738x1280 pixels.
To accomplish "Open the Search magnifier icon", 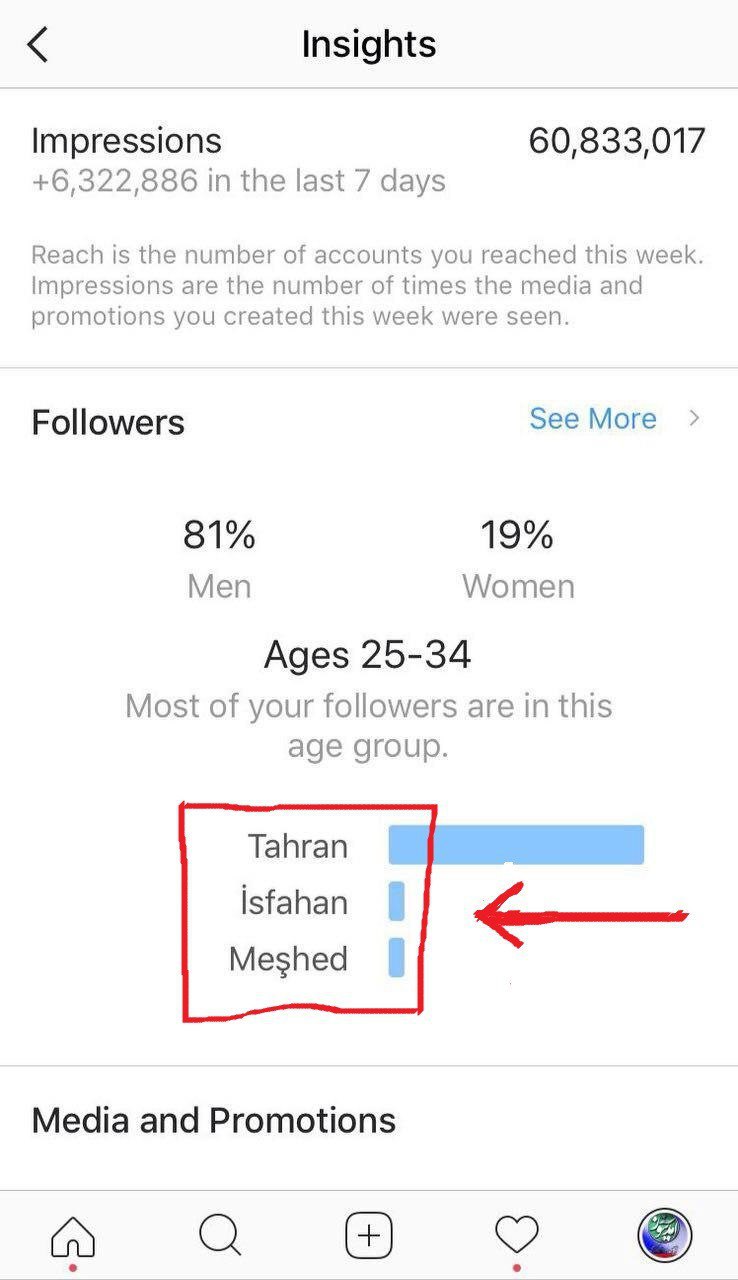I will pos(220,1236).
